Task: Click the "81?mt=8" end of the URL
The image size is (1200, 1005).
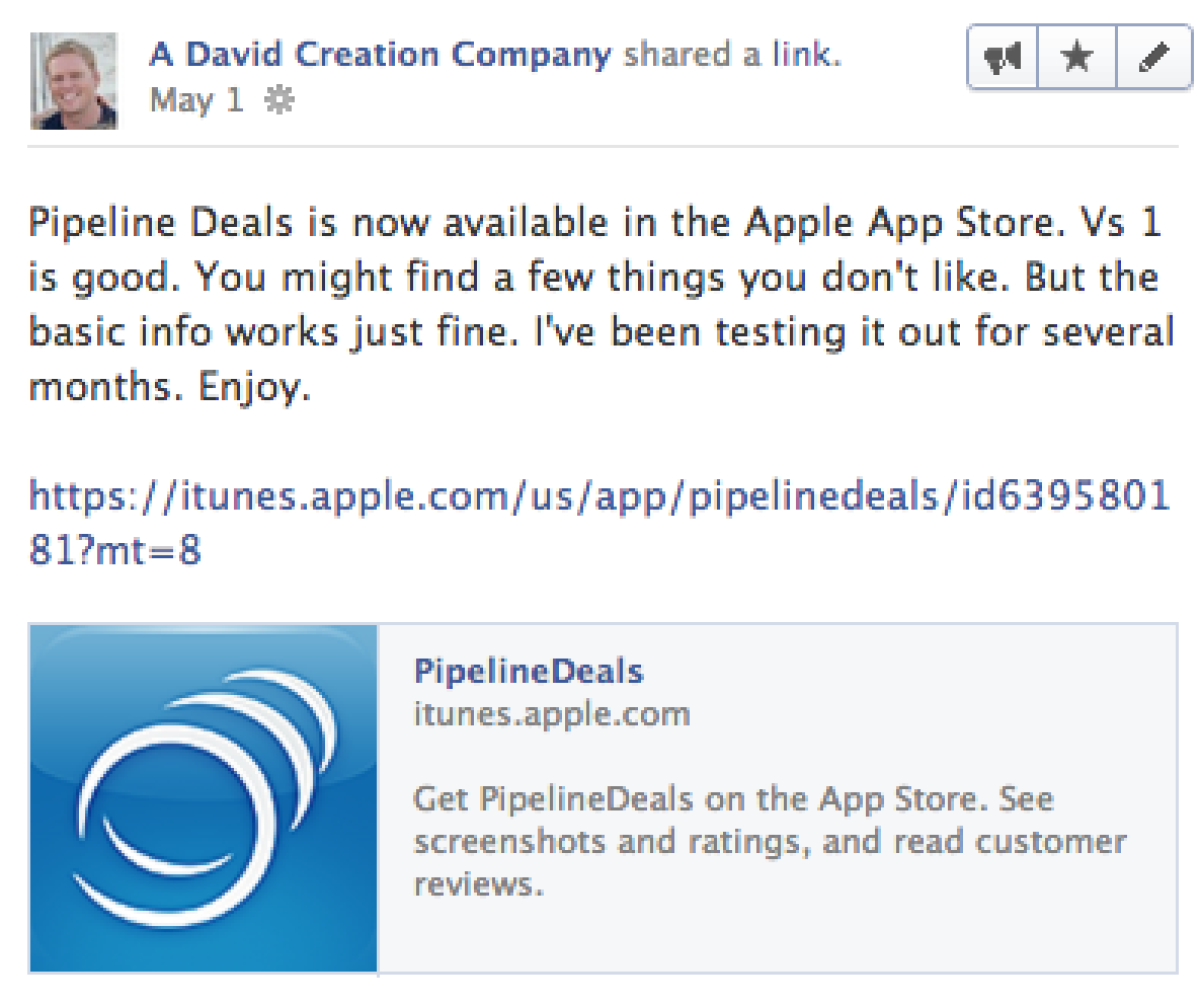Action: (x=115, y=551)
